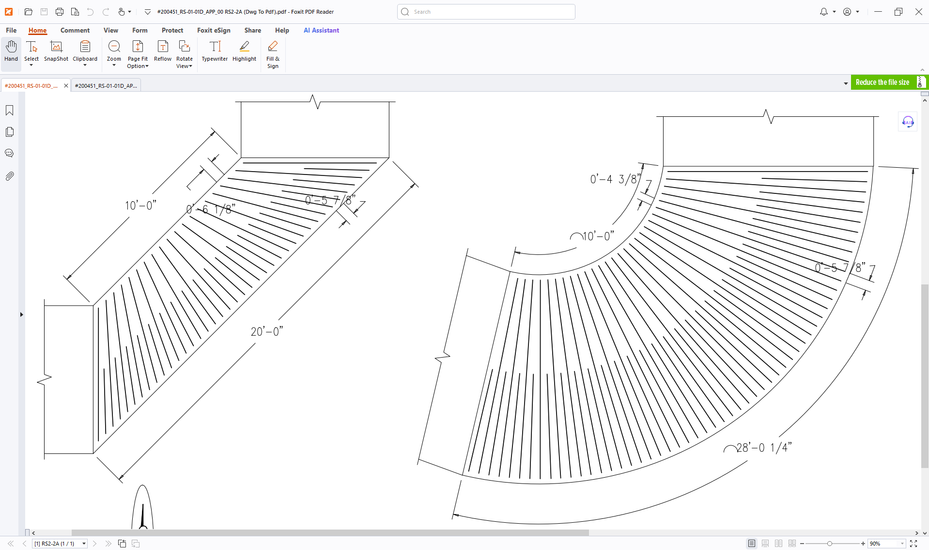Switch to the Protect ribbon tab

pos(172,30)
